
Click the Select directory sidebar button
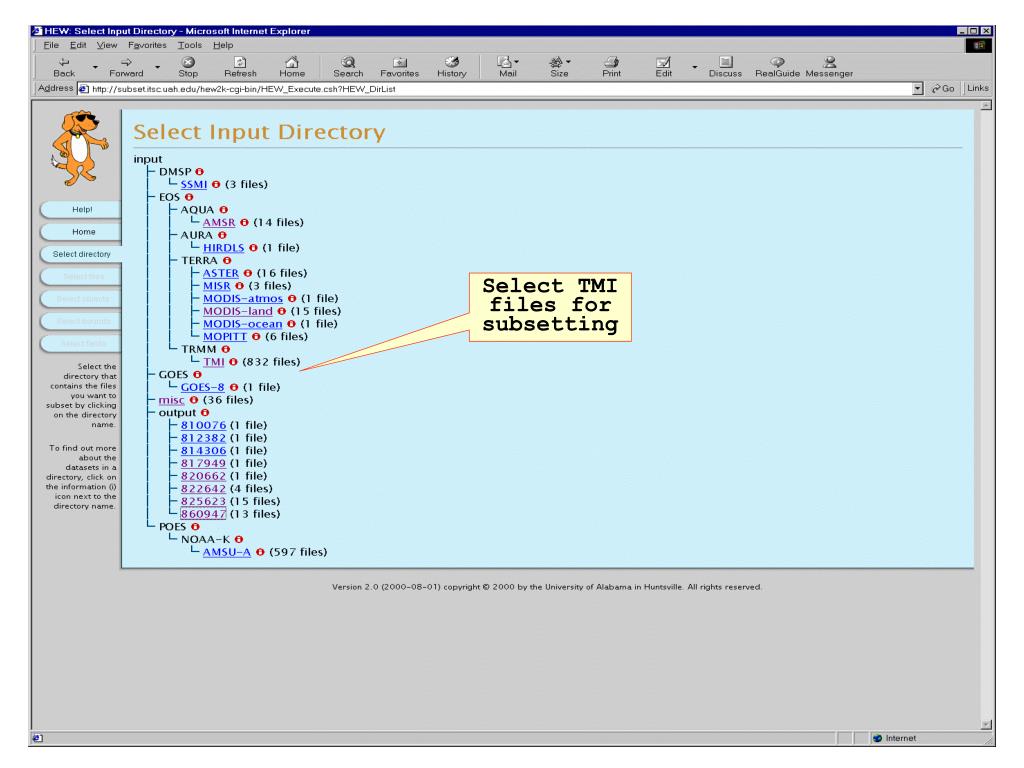pos(81,254)
